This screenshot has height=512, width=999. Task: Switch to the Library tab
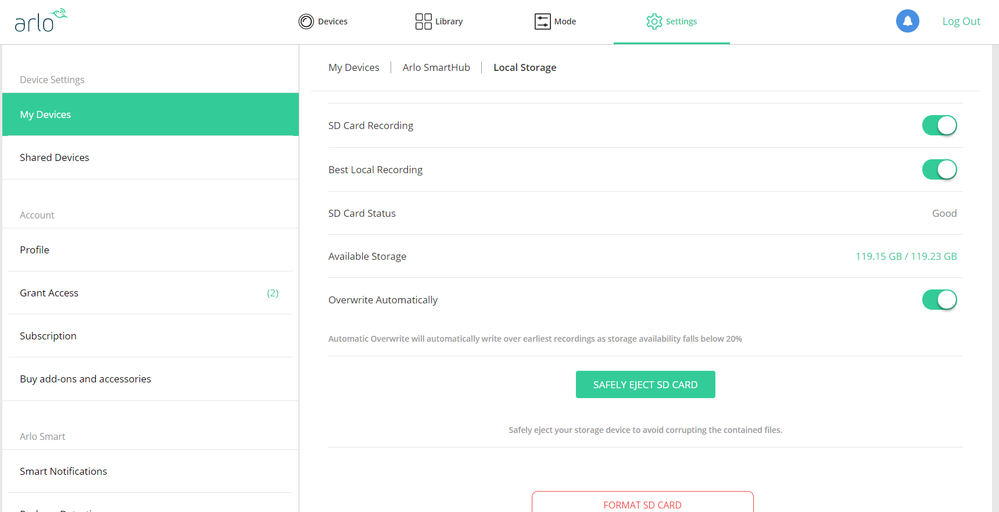[439, 22]
